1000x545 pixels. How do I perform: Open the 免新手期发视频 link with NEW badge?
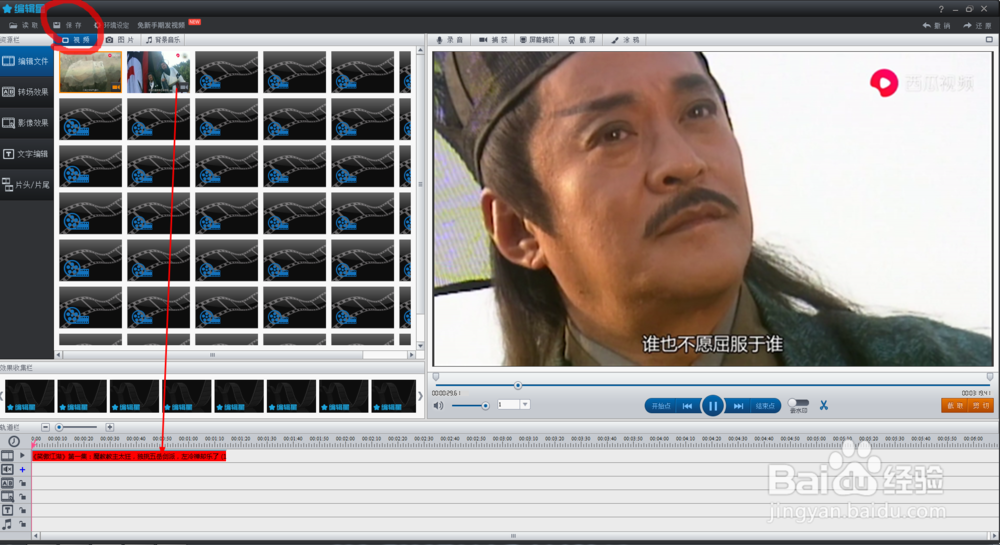168,24
